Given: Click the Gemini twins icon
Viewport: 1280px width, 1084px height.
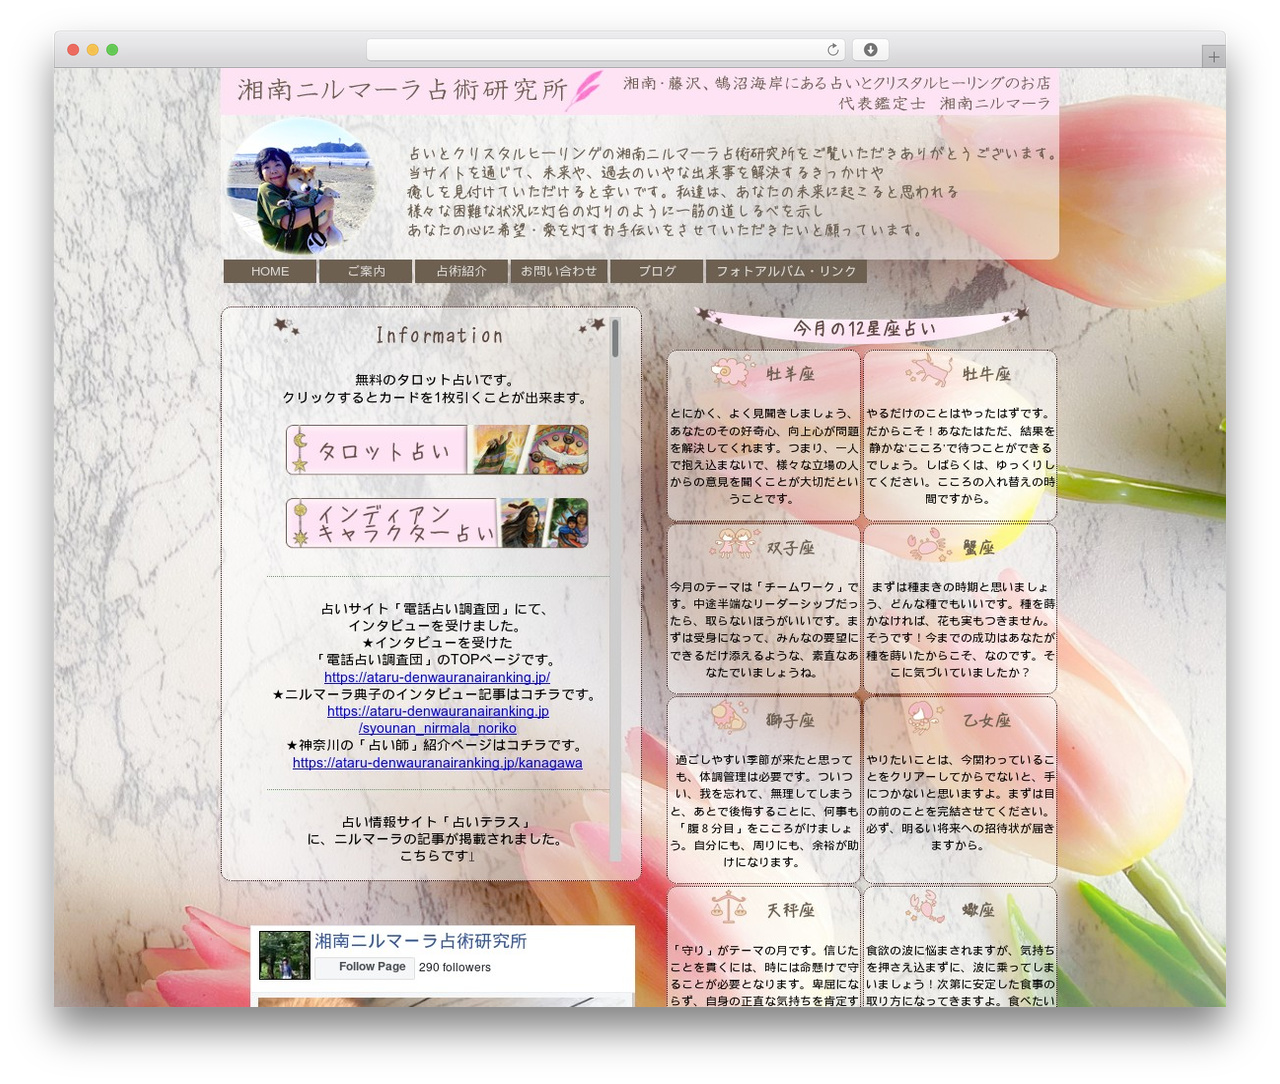Looking at the screenshot, I should (737, 545).
